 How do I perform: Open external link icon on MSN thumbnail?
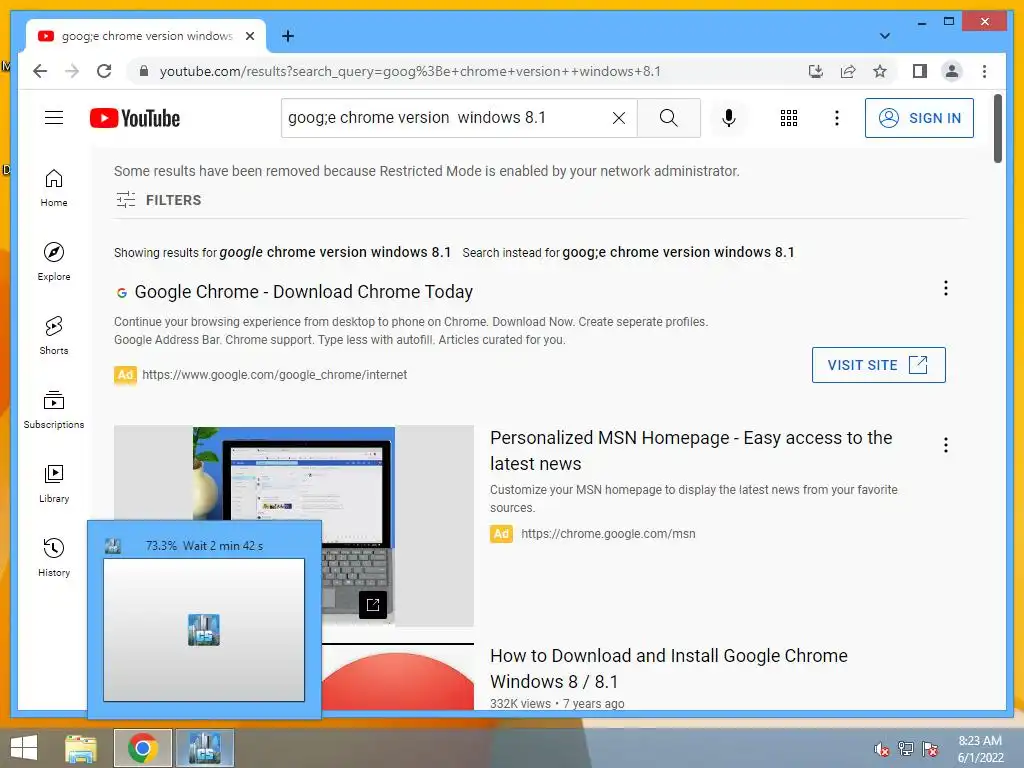(x=373, y=605)
